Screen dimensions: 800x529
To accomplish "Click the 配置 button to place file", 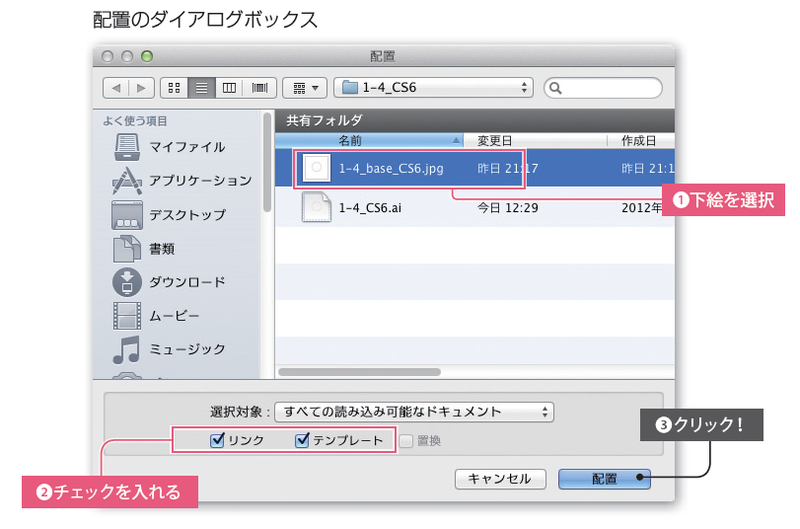I will coord(604,479).
